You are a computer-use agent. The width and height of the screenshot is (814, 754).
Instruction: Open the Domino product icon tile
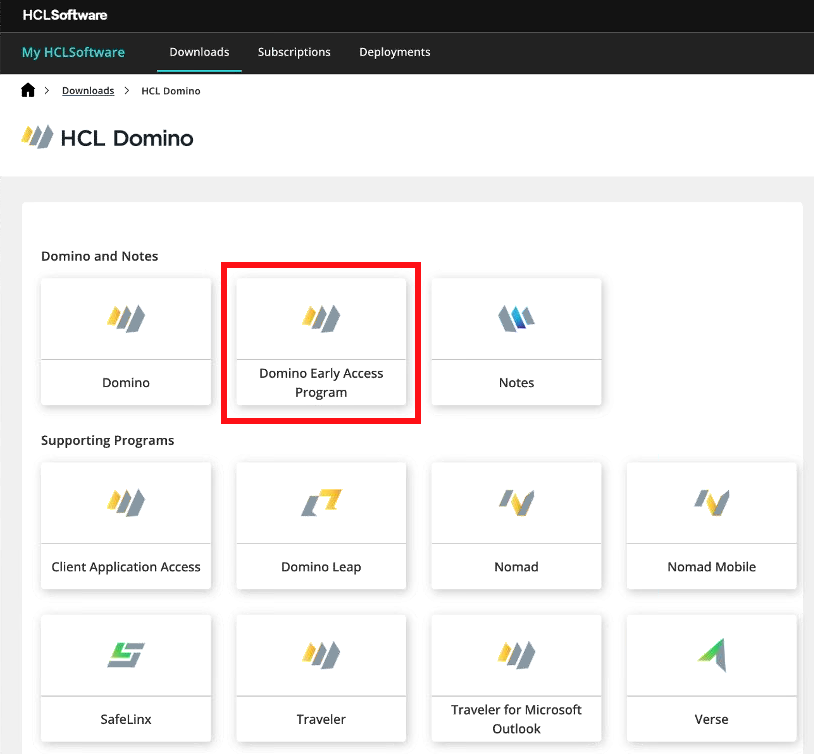(x=126, y=318)
